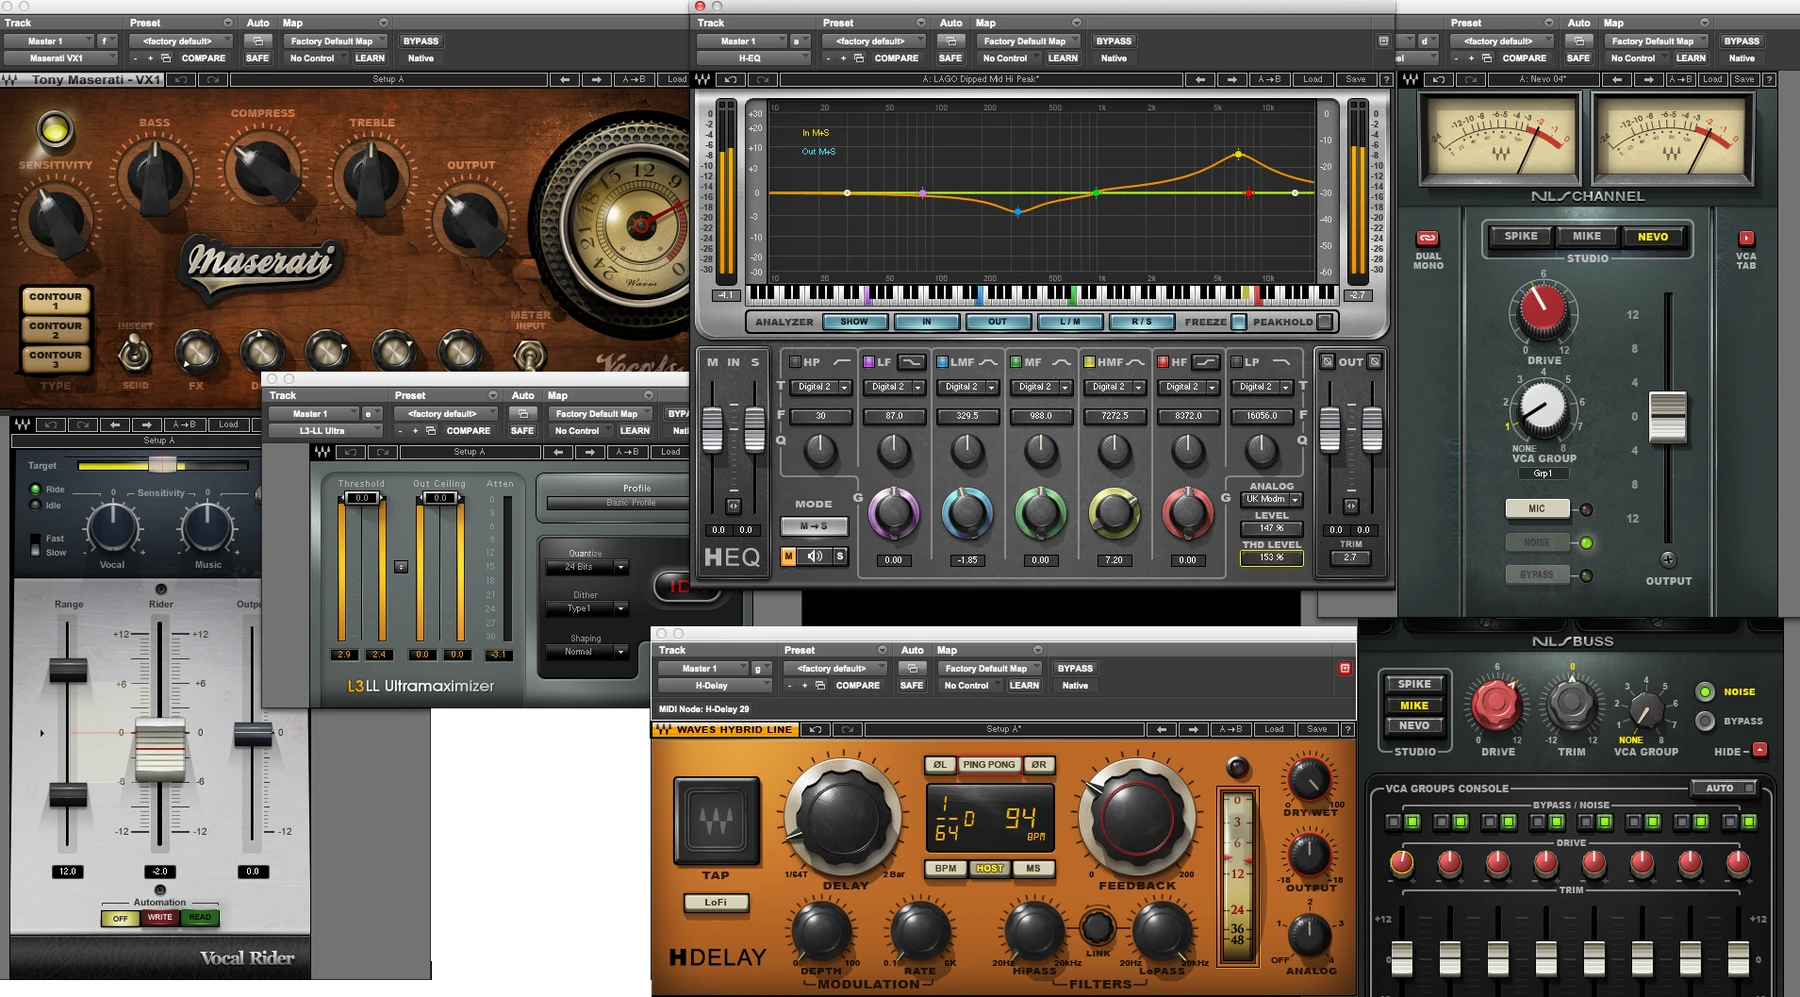Image resolution: width=1800 pixels, height=997 pixels.
Task: Open H-Delay factory default preset dropdown
Action: pyautogui.click(x=837, y=668)
